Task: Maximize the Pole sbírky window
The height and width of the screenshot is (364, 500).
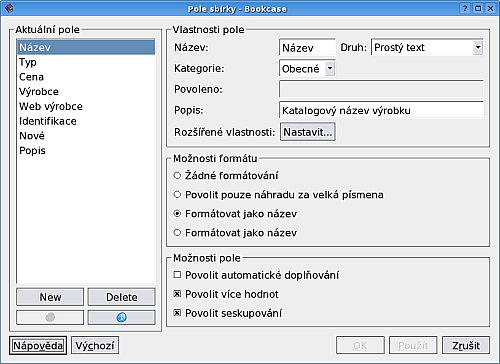Action: (478, 8)
